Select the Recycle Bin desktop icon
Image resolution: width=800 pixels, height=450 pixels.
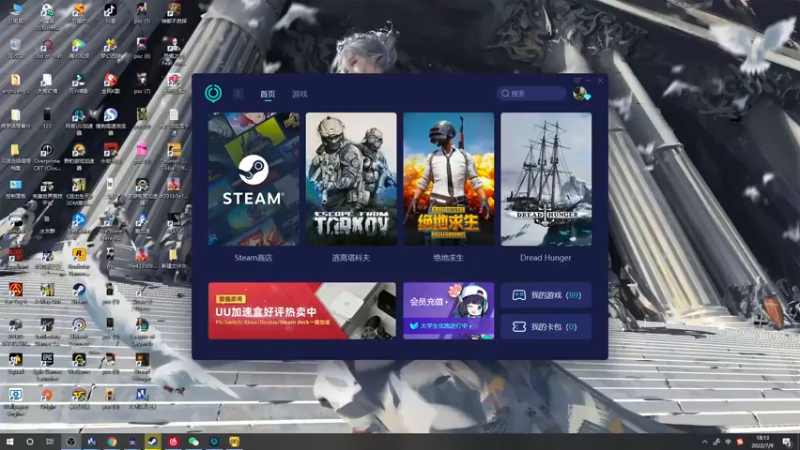point(15,48)
